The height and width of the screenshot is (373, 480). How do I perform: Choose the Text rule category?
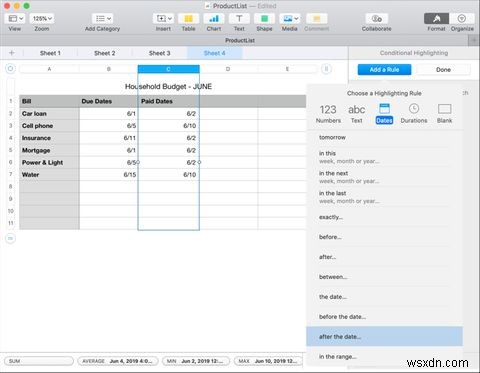(x=356, y=114)
